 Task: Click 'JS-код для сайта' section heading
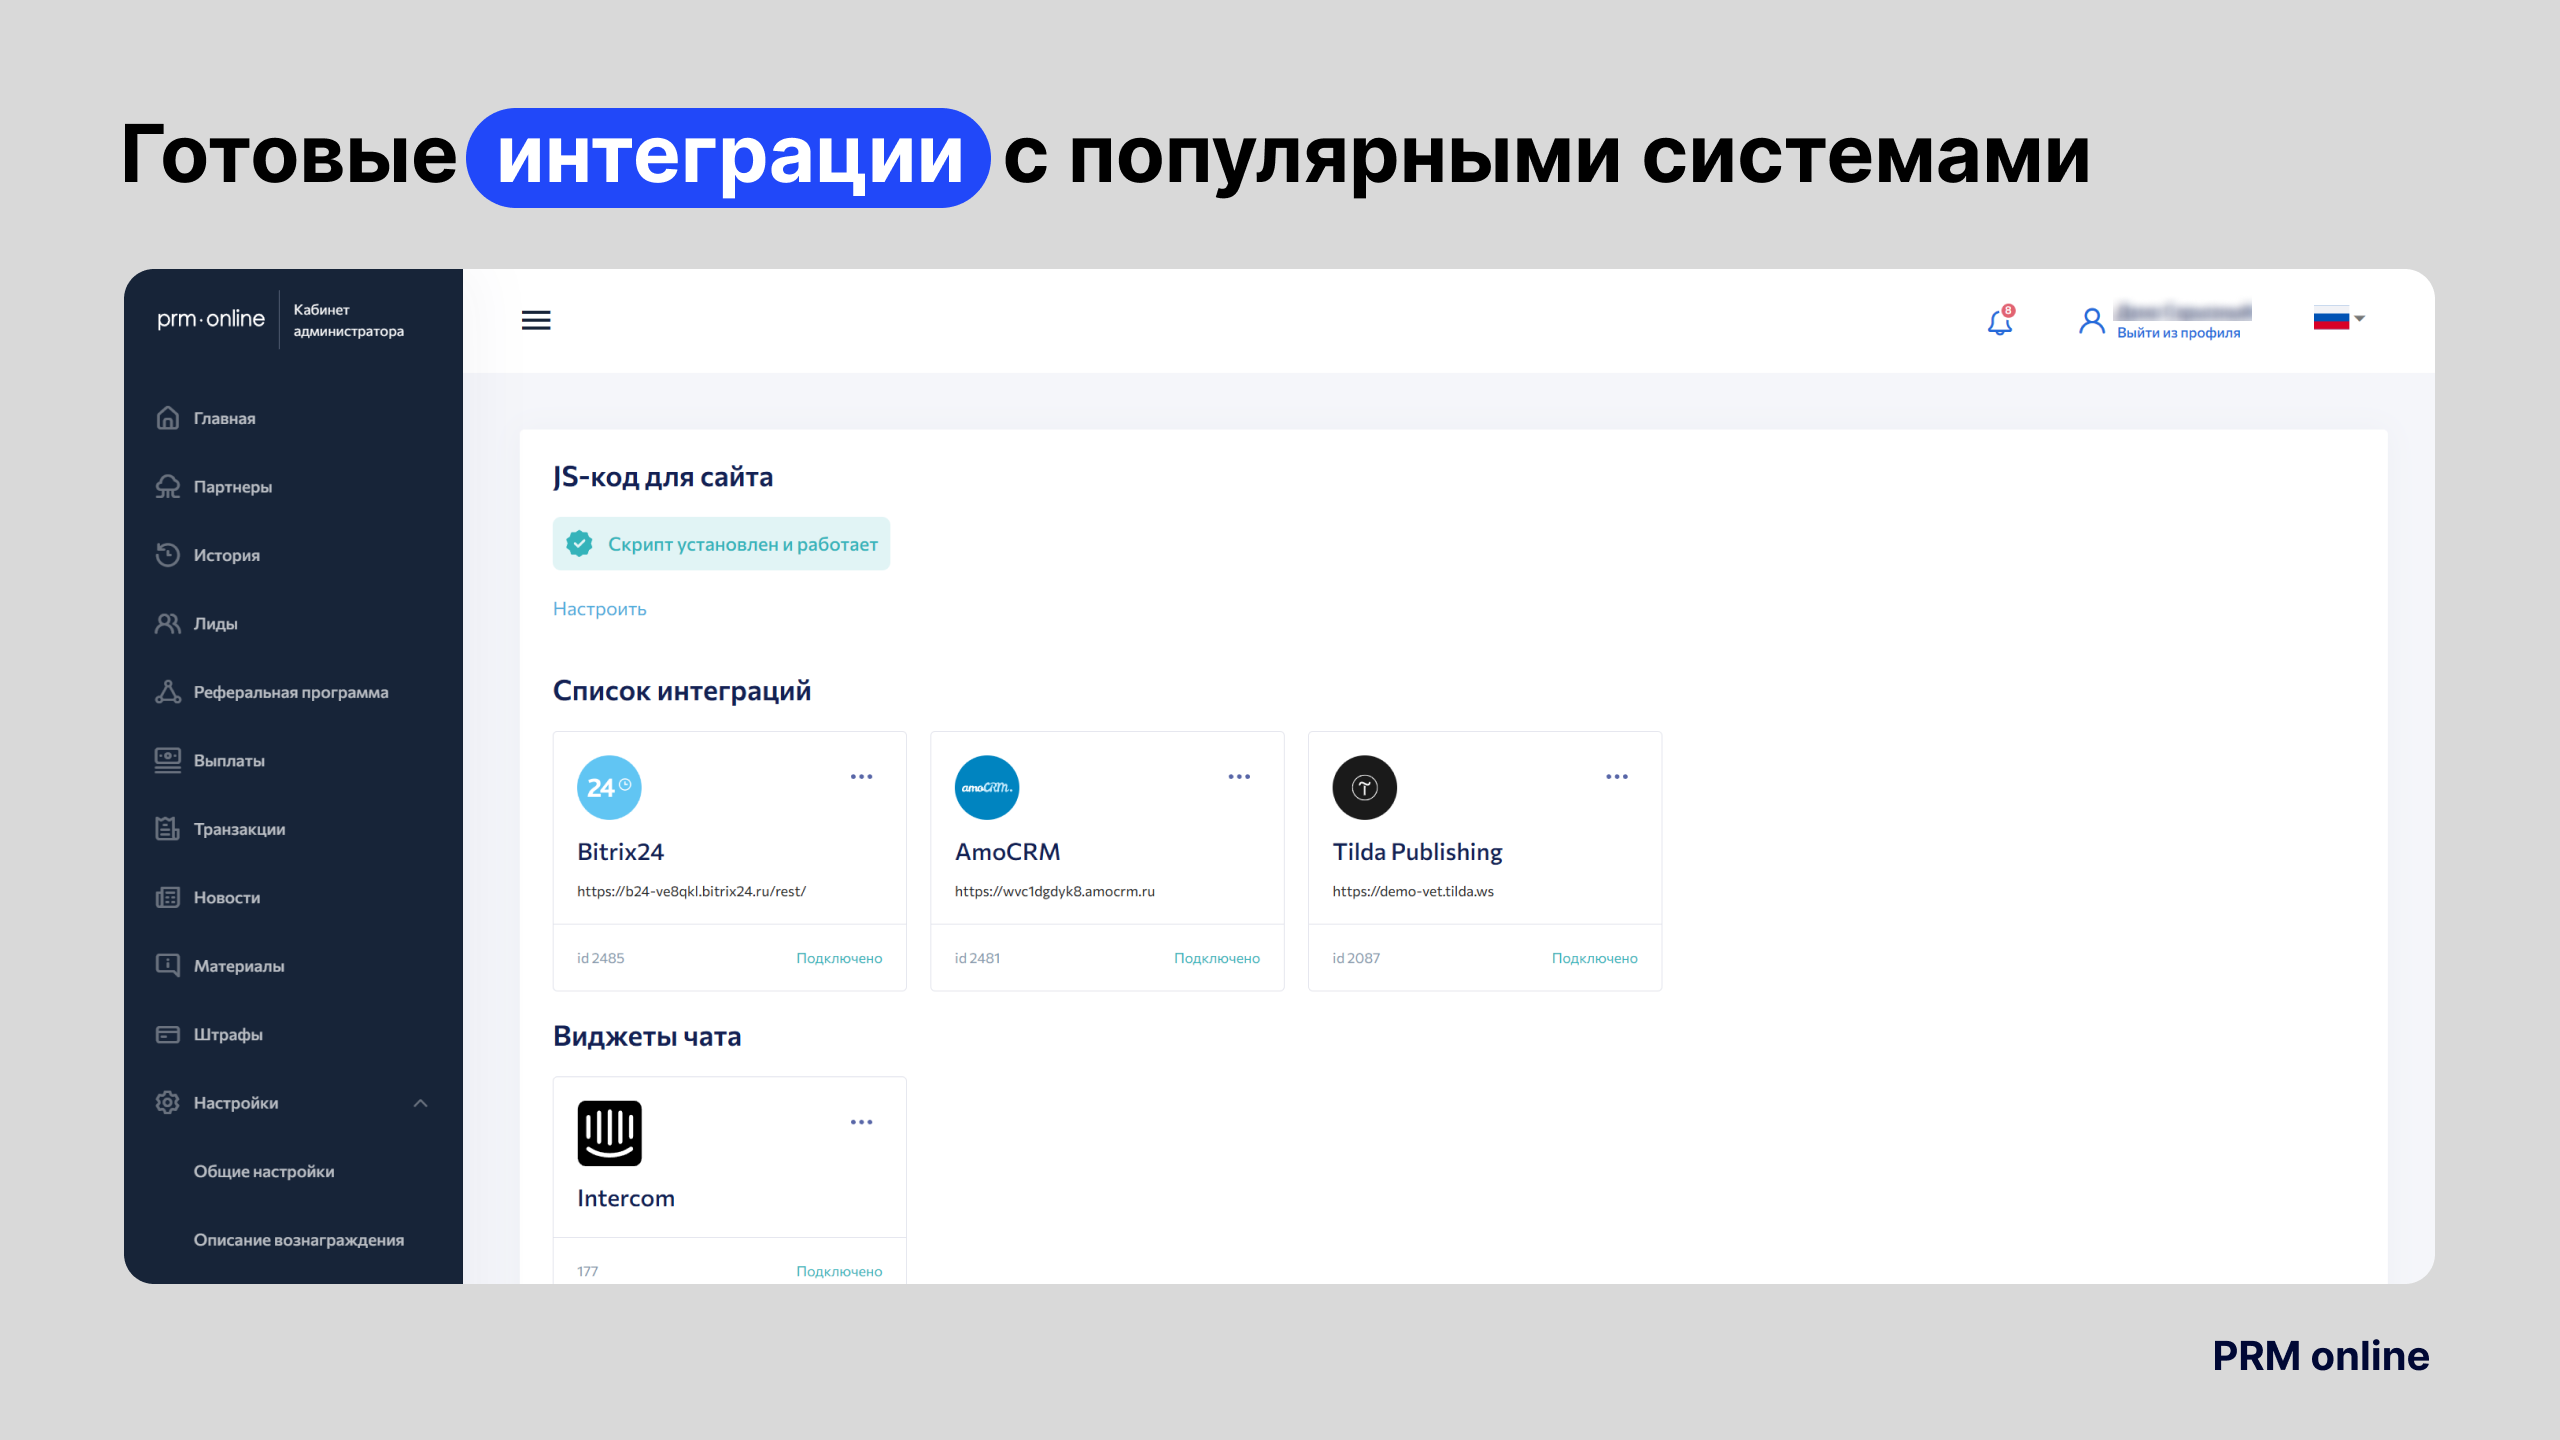click(663, 477)
